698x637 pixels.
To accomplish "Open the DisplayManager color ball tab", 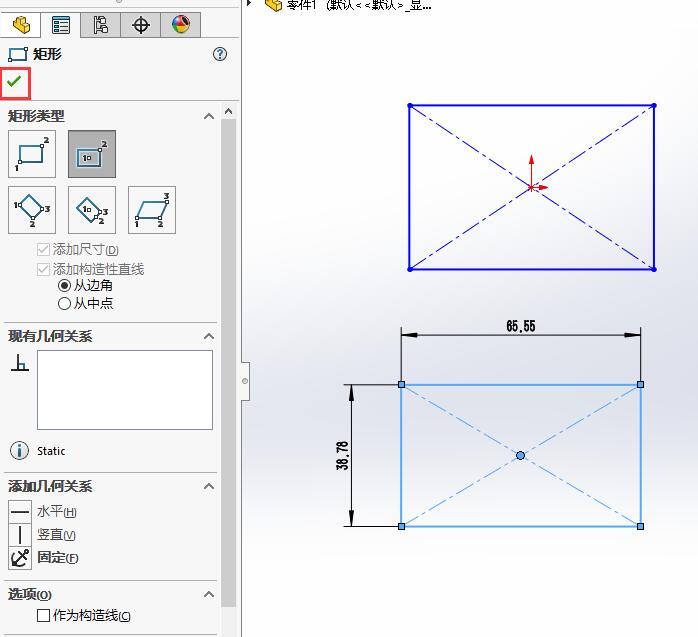I will tap(181, 25).
